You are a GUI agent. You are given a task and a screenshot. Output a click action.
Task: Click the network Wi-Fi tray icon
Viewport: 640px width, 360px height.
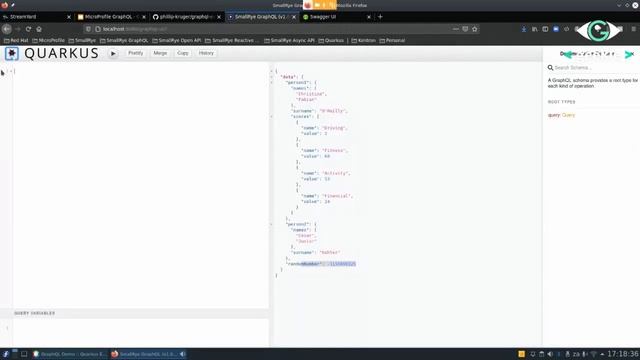pos(594,354)
